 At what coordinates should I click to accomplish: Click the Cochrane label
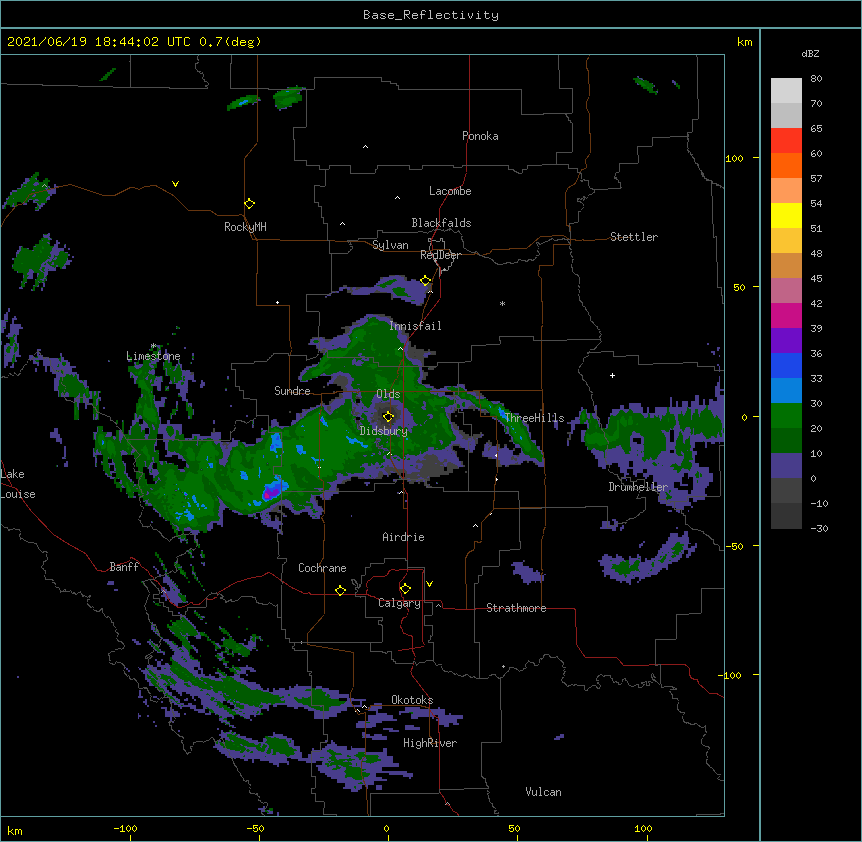point(322,568)
